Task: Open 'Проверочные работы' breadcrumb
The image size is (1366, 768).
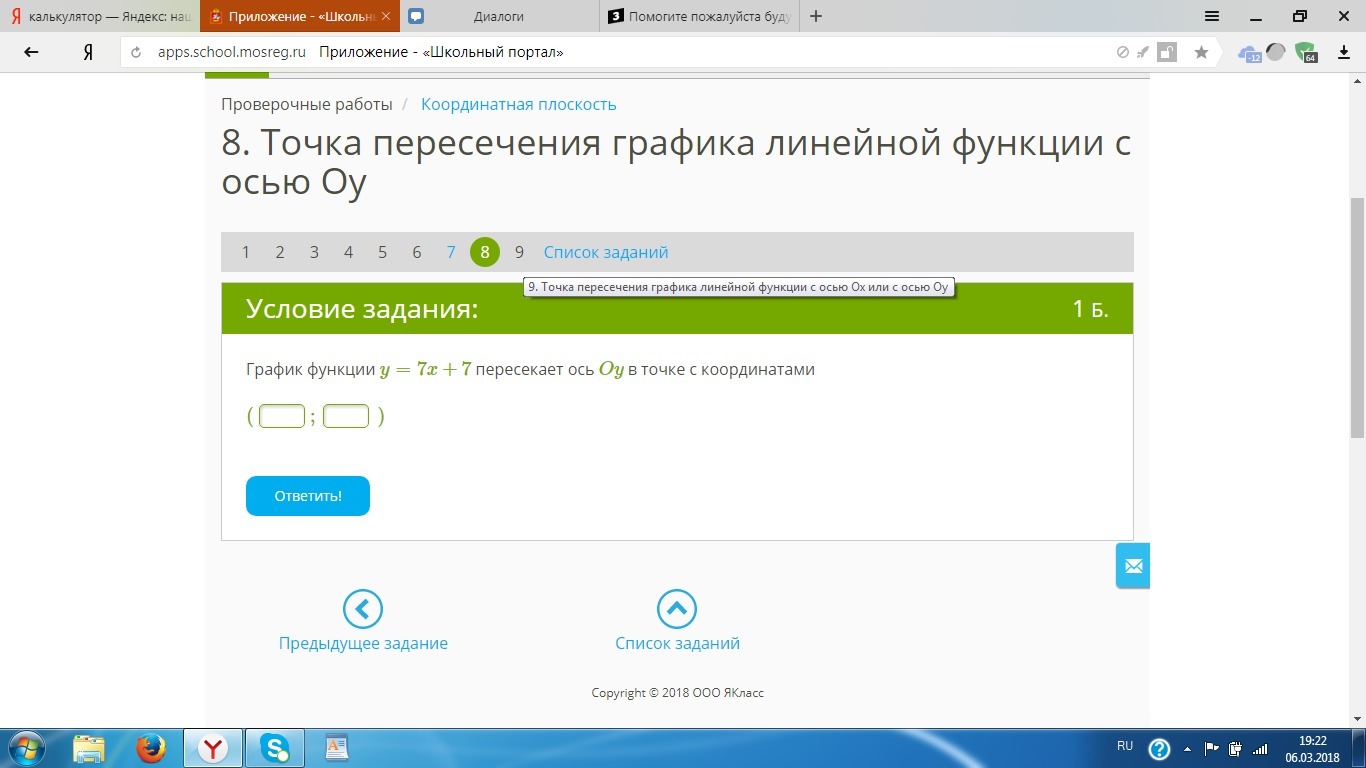Action: click(x=307, y=104)
